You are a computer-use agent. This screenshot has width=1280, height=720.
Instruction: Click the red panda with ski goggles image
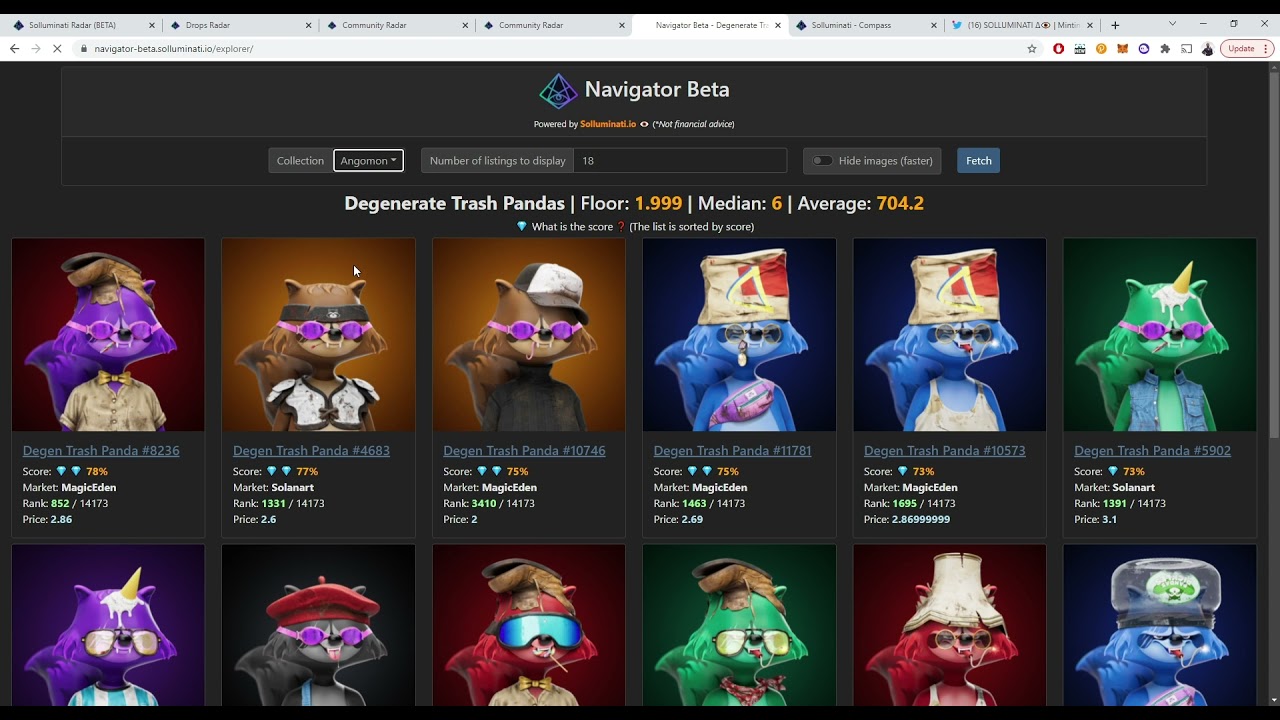pos(529,626)
